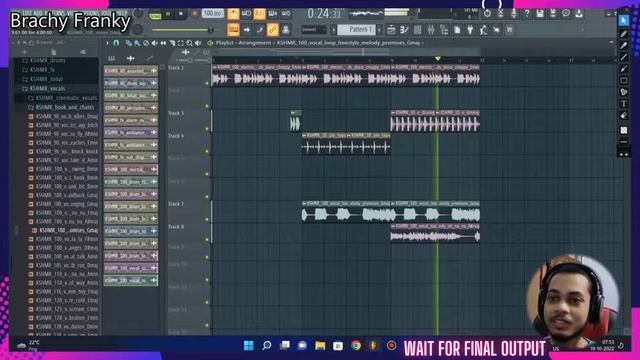This screenshot has height=360, width=640.
Task: Select the playlist Delete tool
Action: tap(146, 43)
